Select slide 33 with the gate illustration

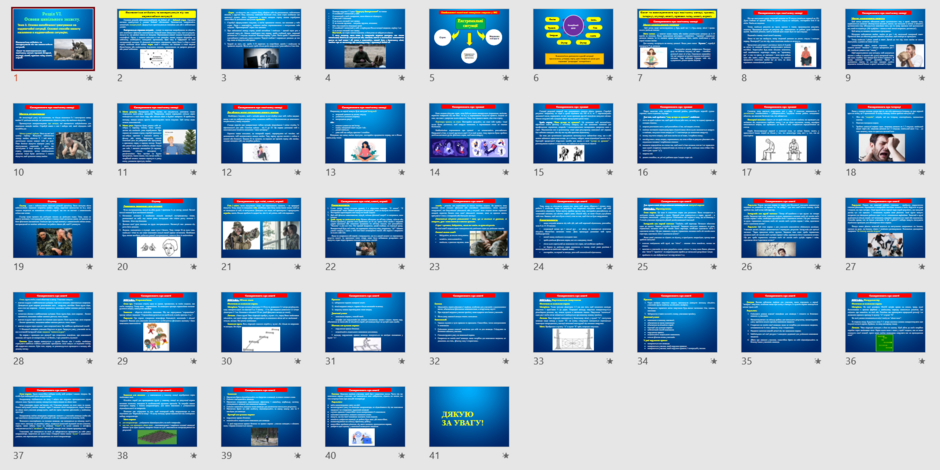pyautogui.click(x=573, y=323)
